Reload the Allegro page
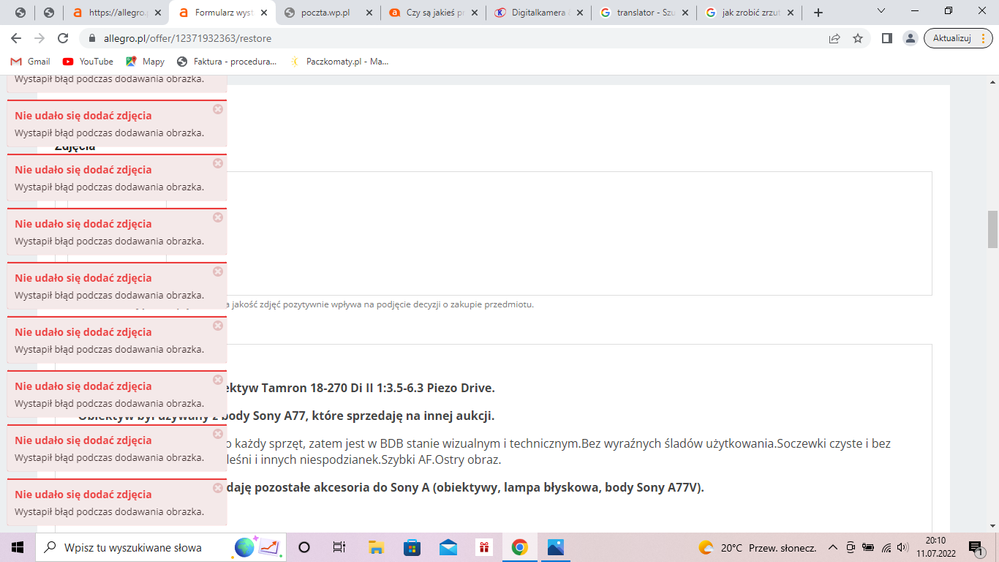The height and width of the screenshot is (562, 999). click(63, 38)
